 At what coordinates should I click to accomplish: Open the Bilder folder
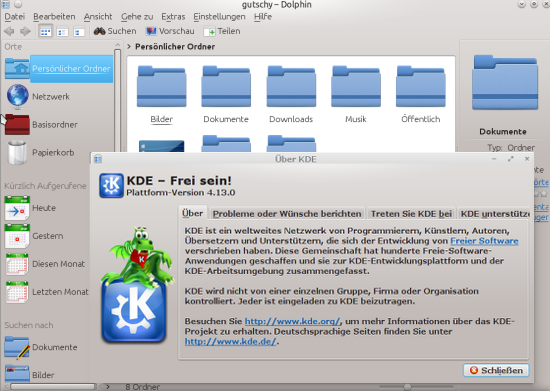(161, 94)
